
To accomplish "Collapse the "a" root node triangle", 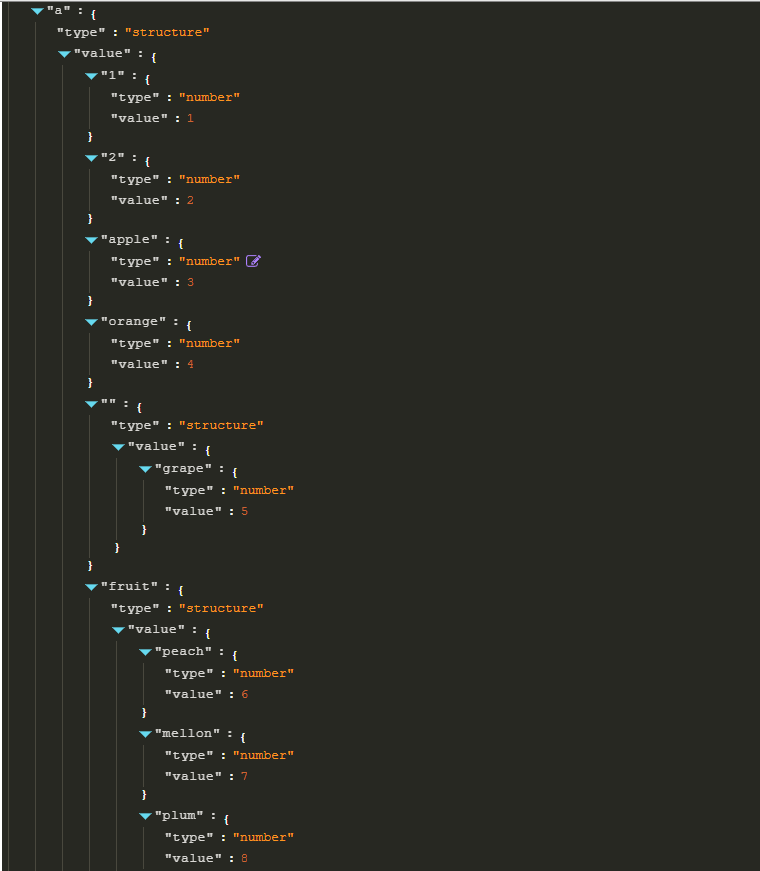I will click(x=37, y=11).
